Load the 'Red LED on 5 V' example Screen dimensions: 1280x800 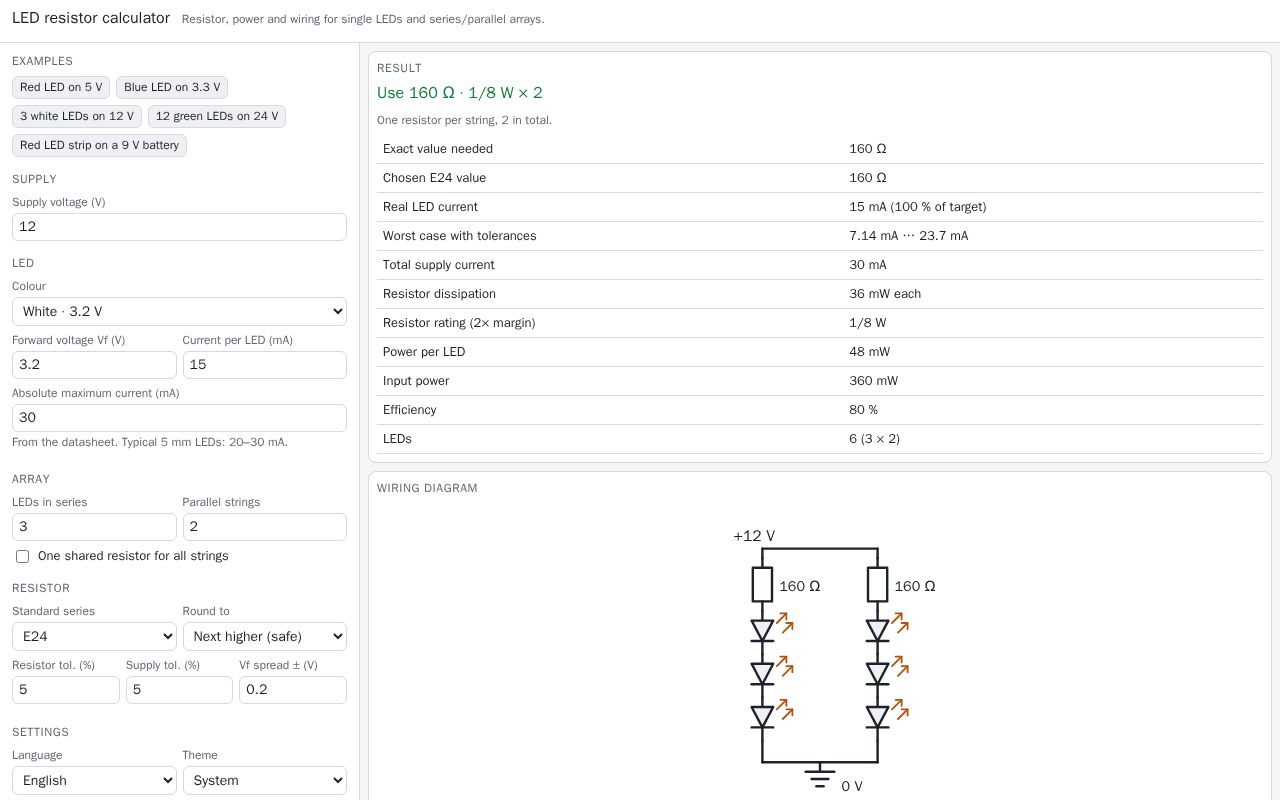(61, 87)
